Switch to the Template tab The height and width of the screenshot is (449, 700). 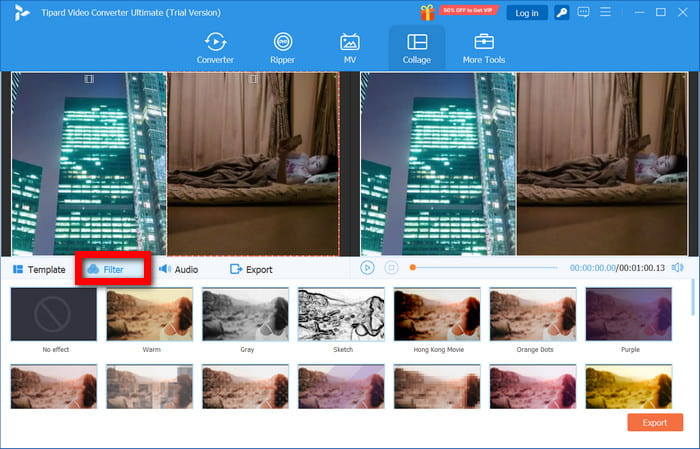39,270
